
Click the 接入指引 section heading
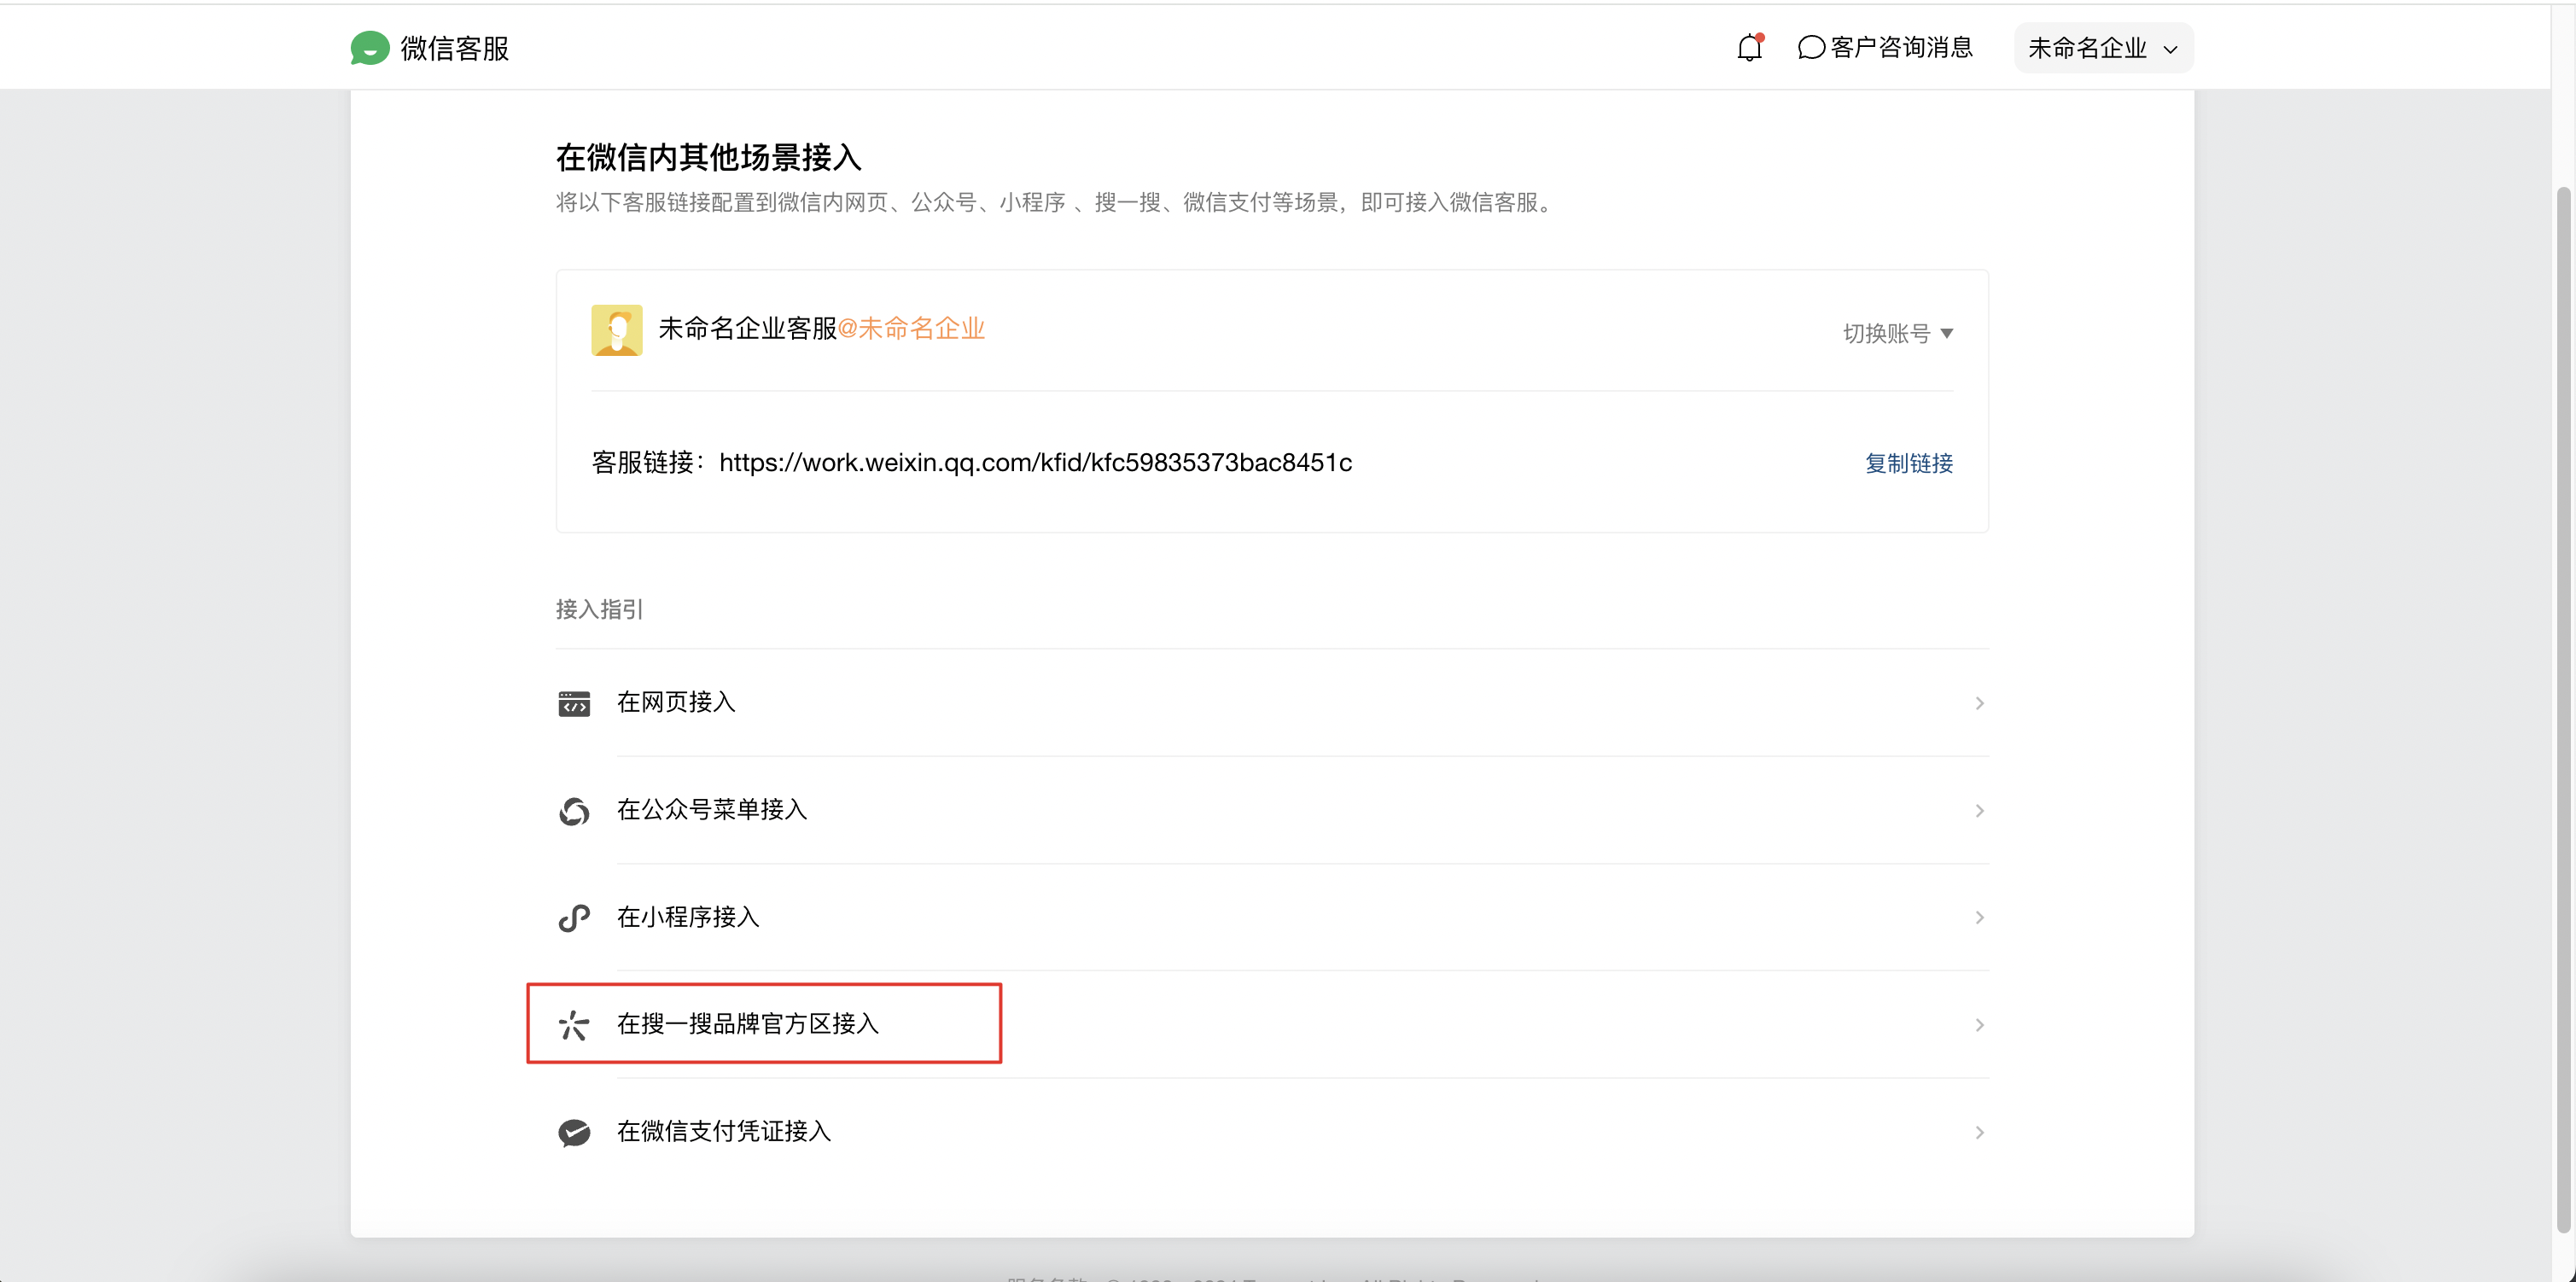(598, 609)
